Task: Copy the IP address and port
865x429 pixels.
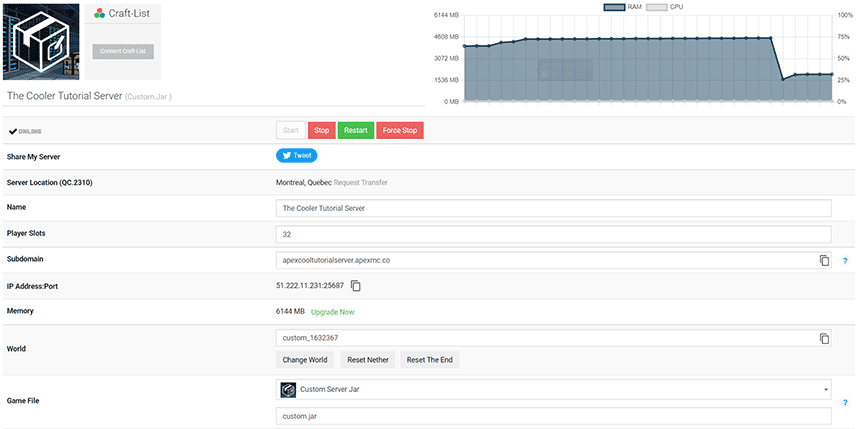Action: coord(355,286)
